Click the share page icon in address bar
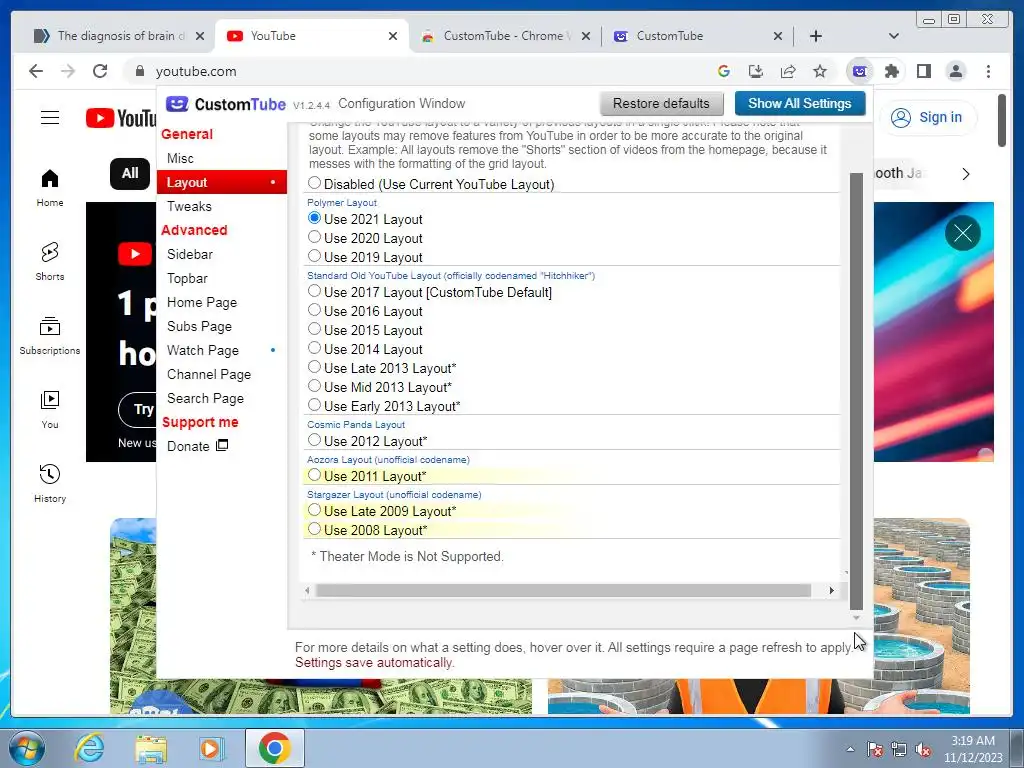 click(x=788, y=71)
